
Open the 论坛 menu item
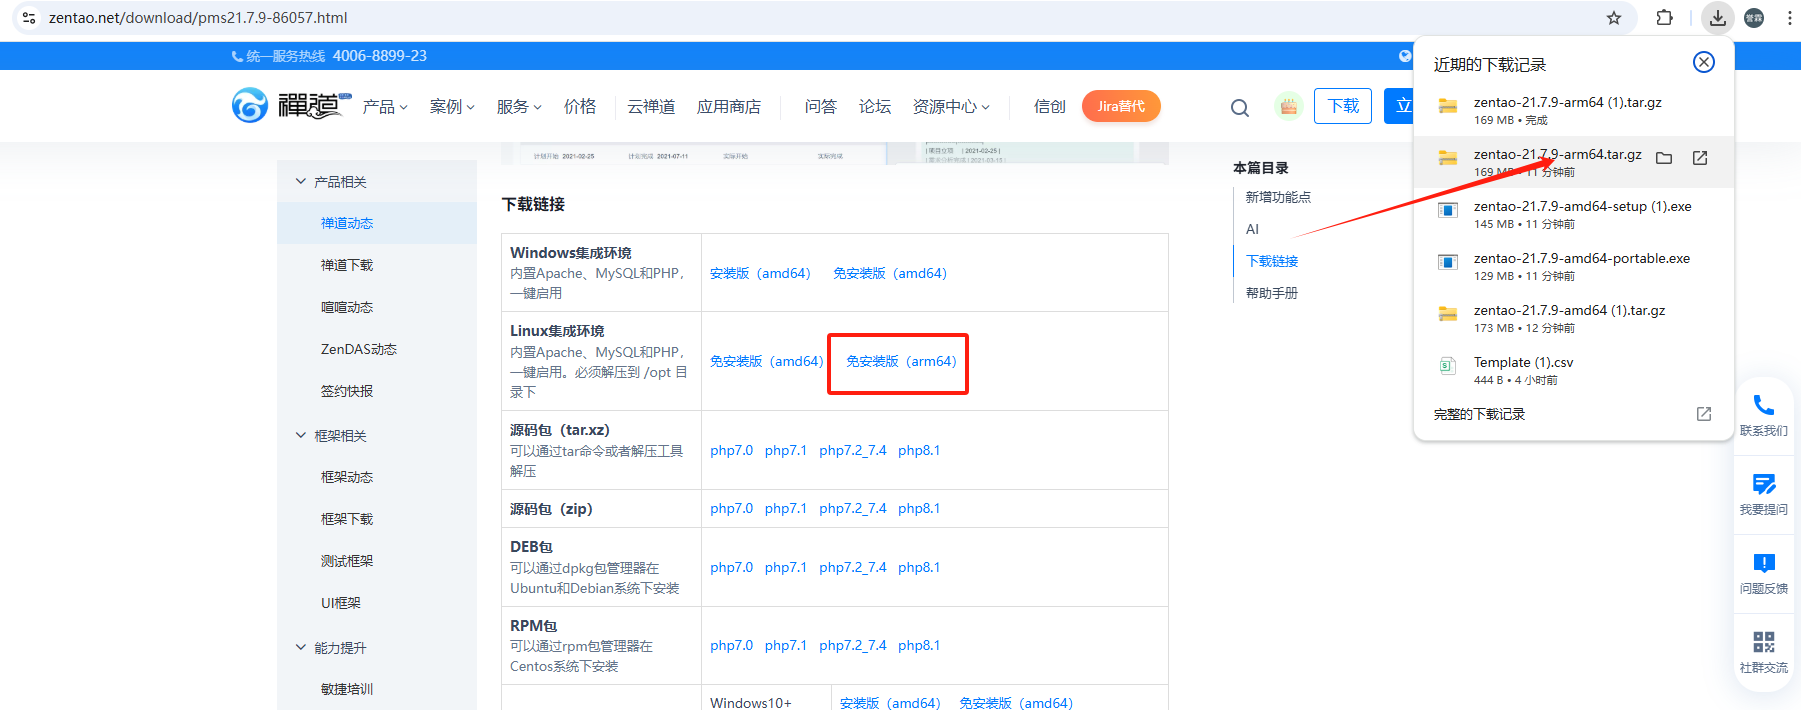[875, 107]
